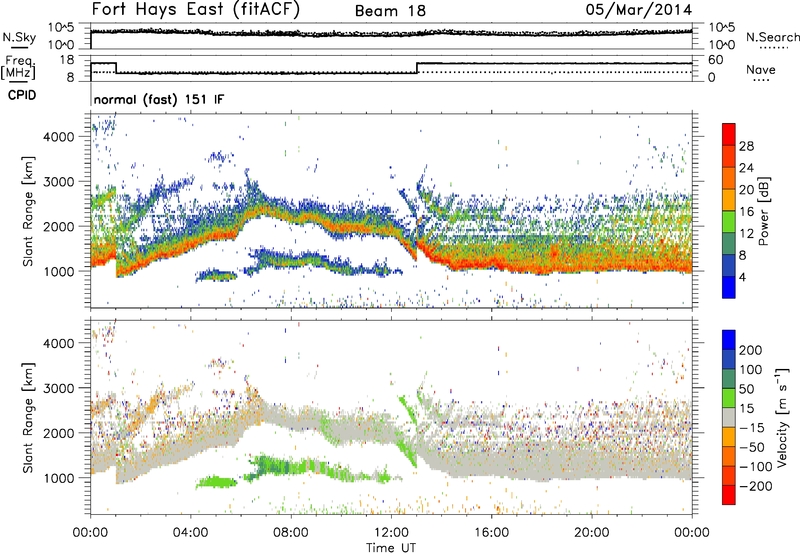Click the title Fort Hays East (fitACF)

tap(195, 9)
